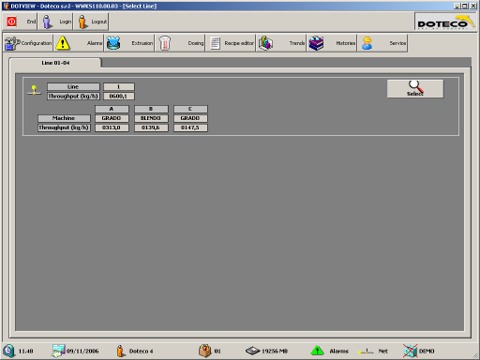Viewport: 480px width, 360px height.
Task: Open the Dosing section icon
Action: pos(164,43)
